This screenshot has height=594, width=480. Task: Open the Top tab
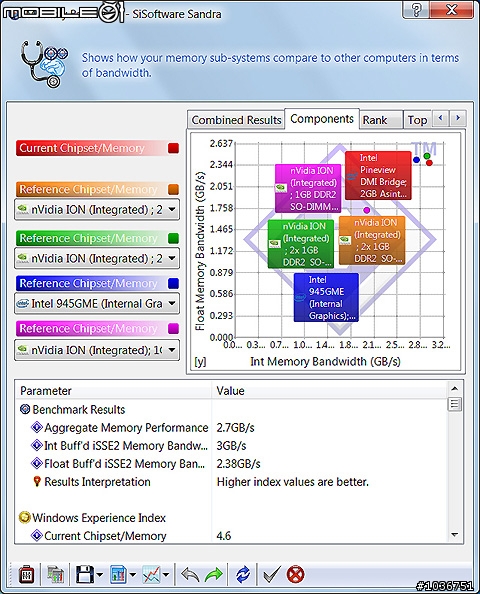point(417,120)
